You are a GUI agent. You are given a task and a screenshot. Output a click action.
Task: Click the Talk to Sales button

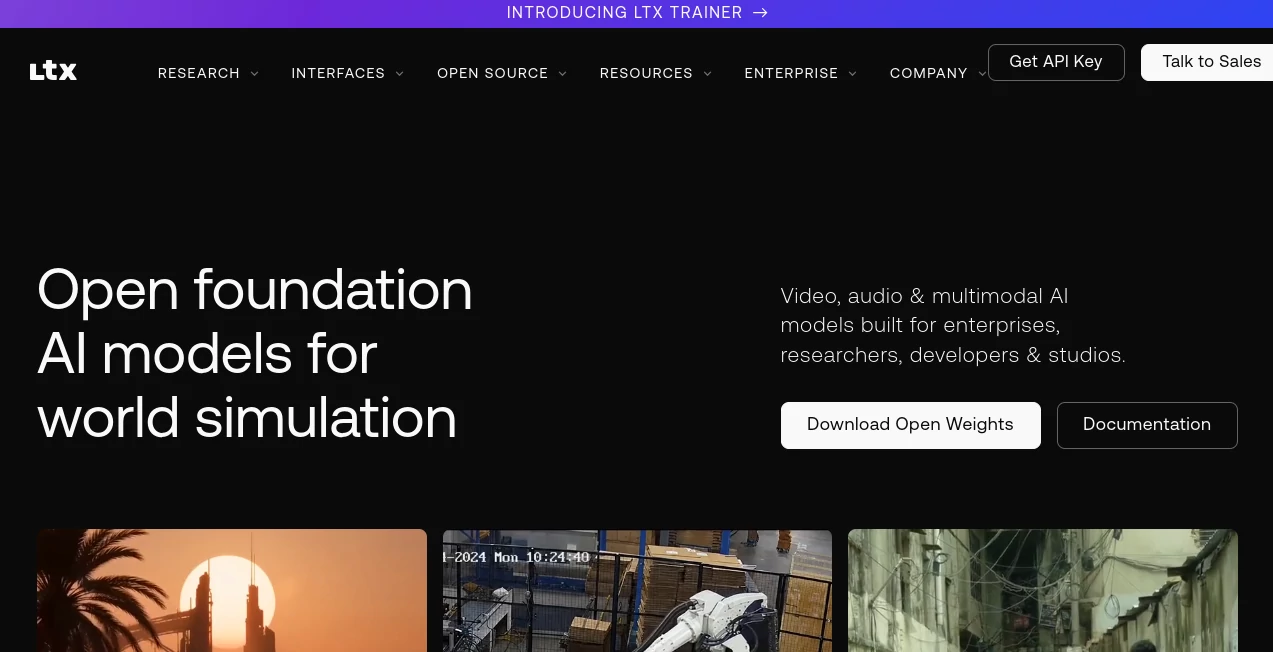click(1207, 62)
